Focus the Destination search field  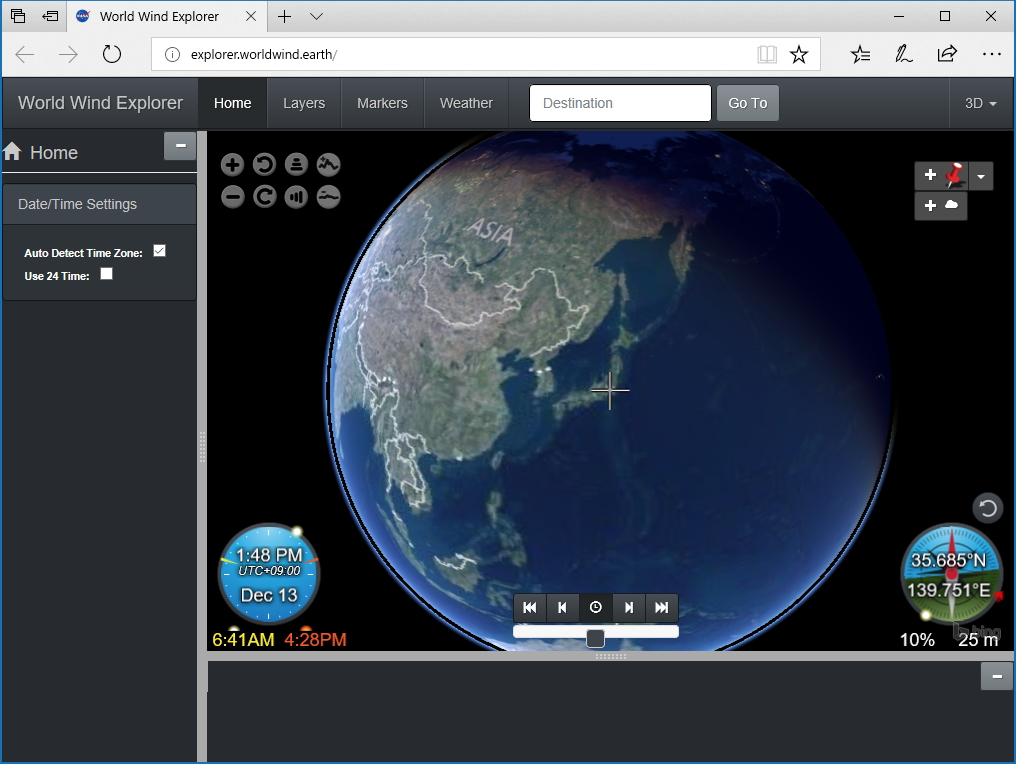pos(620,103)
